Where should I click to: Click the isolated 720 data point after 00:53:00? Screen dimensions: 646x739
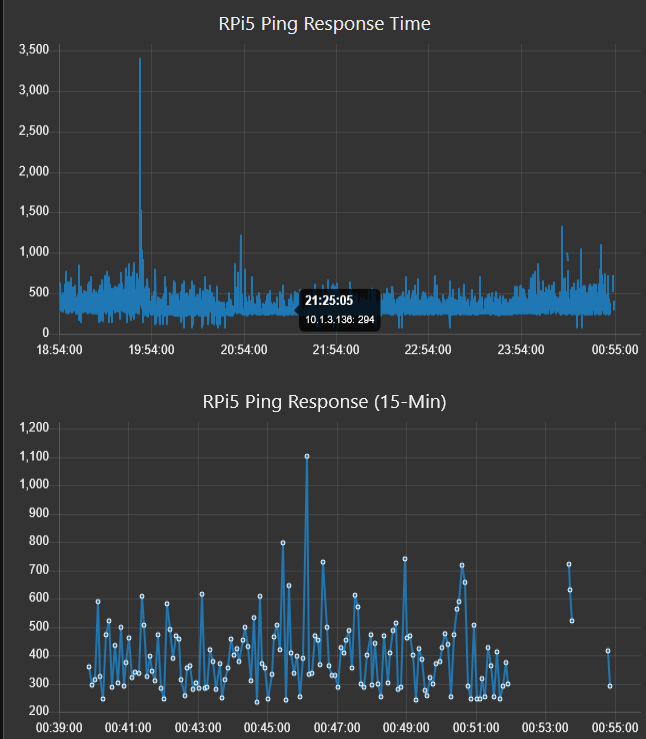(x=569, y=564)
